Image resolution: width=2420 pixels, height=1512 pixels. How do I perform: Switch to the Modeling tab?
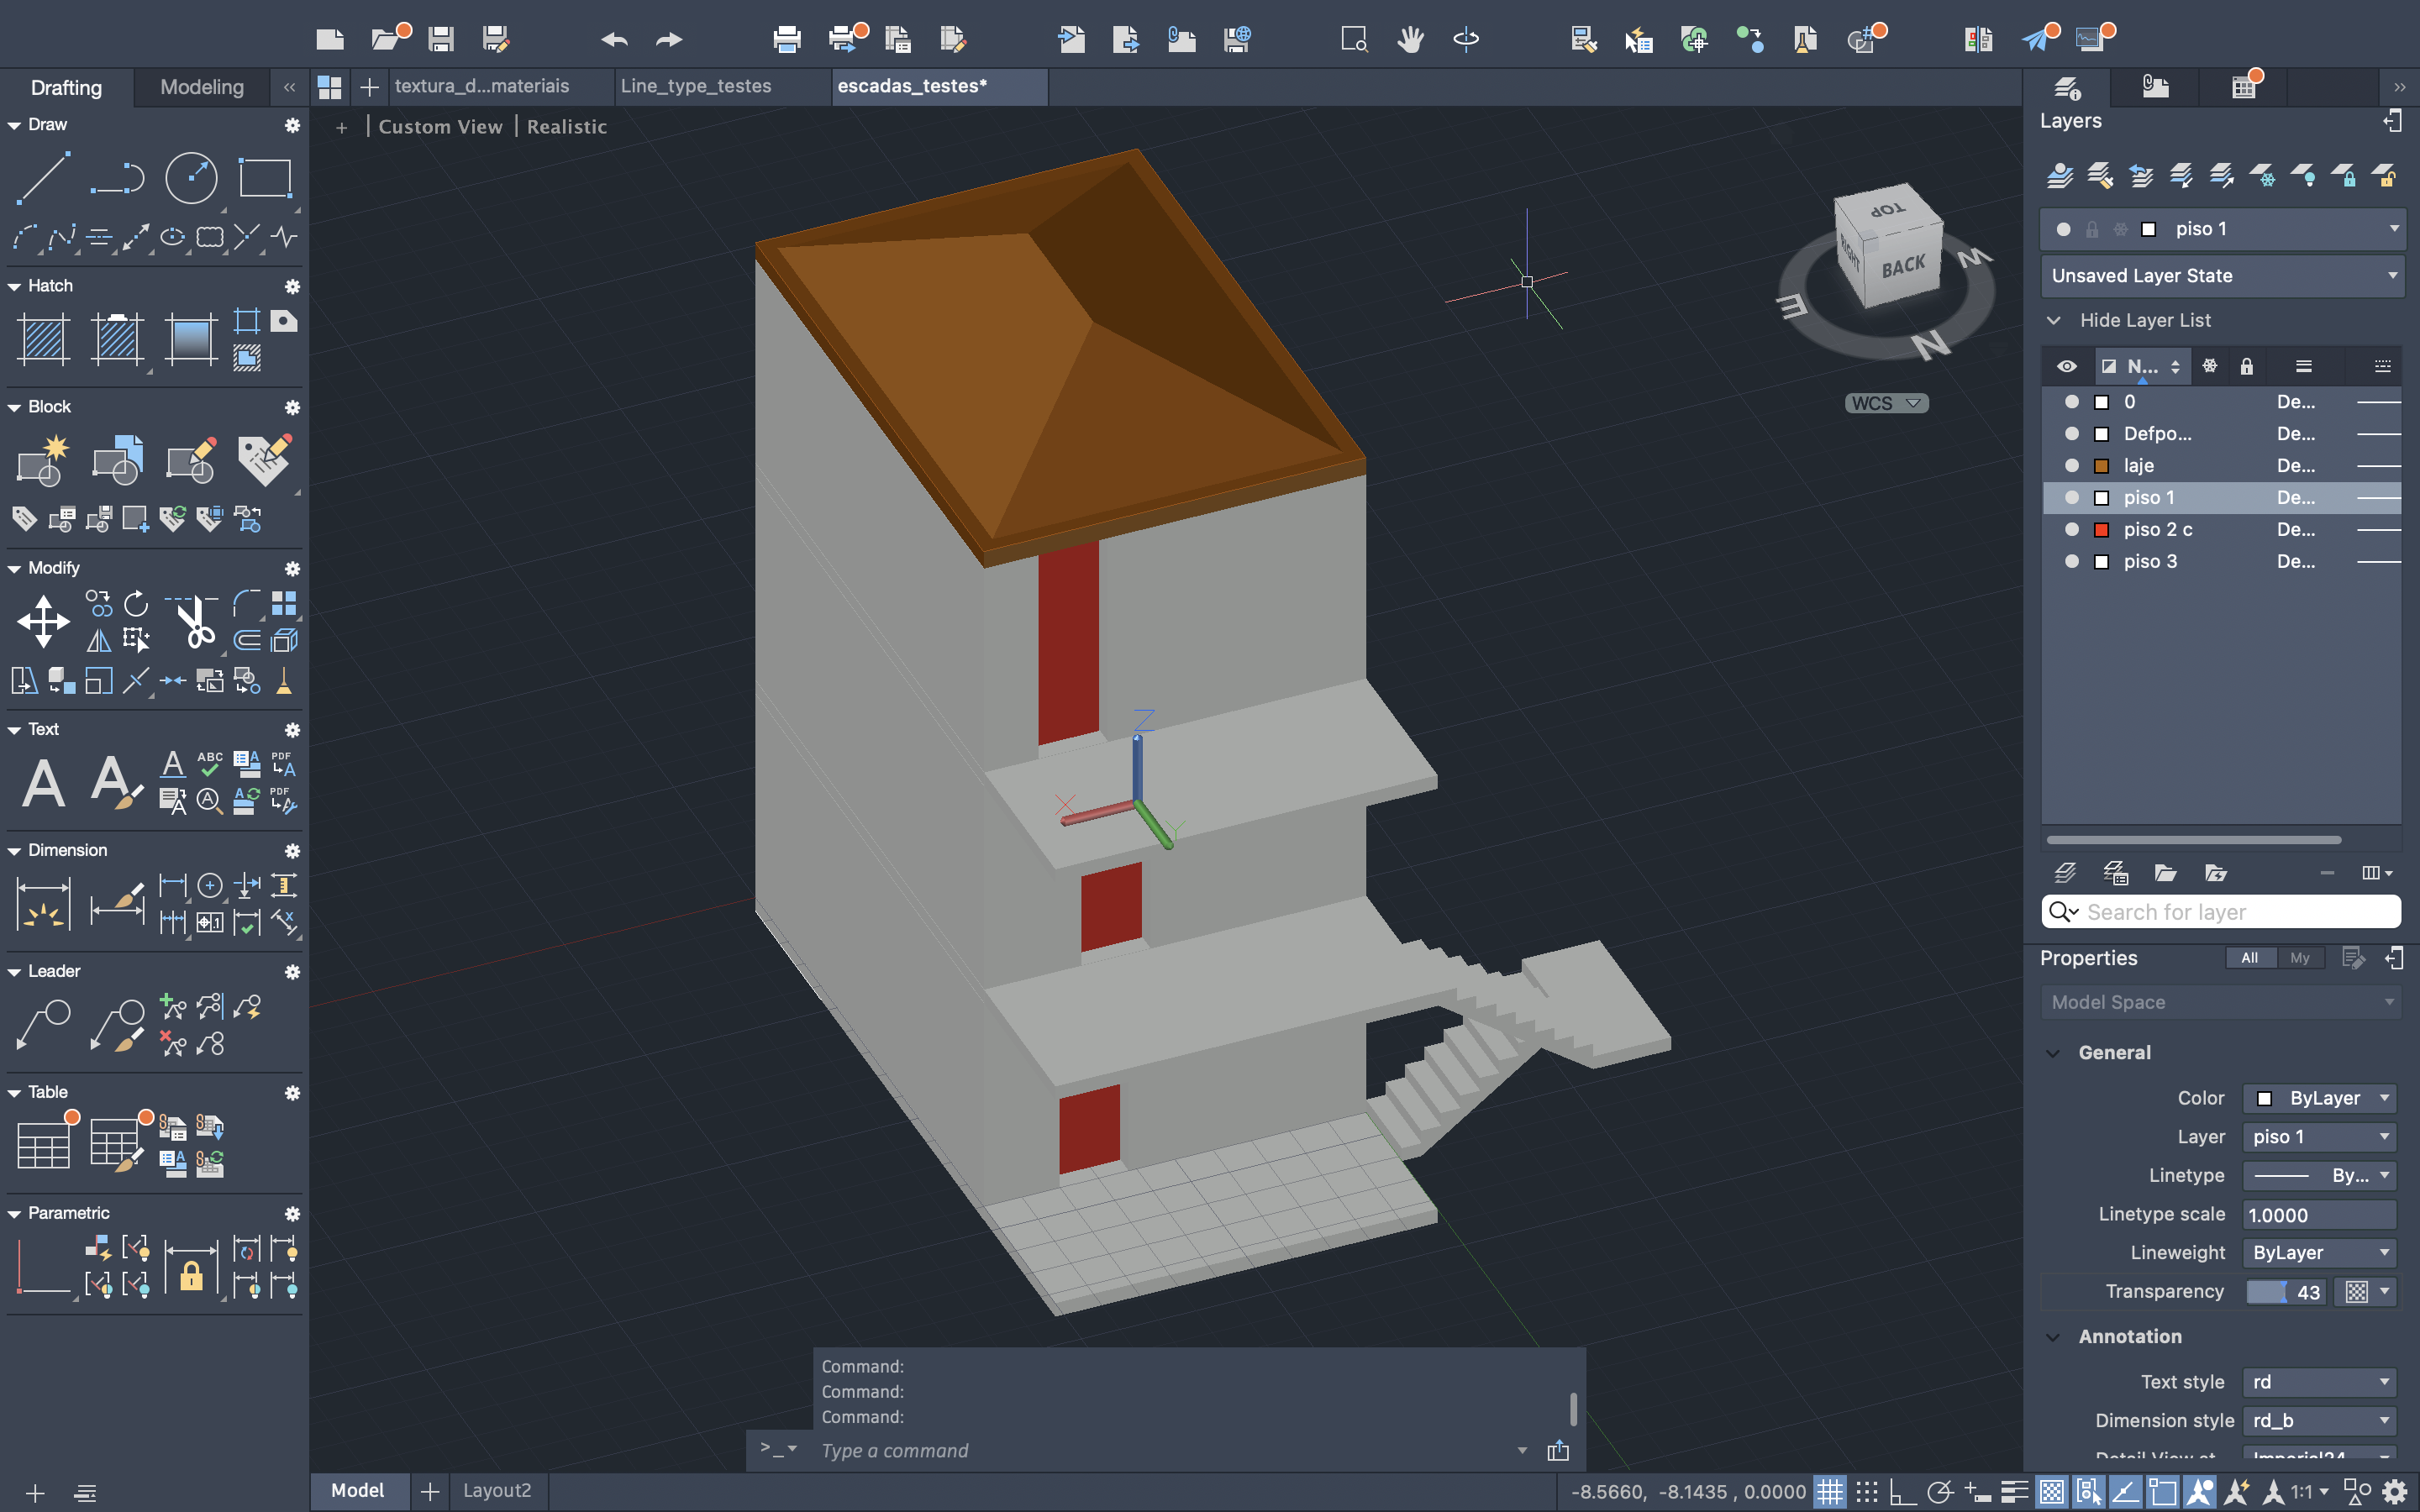[202, 87]
